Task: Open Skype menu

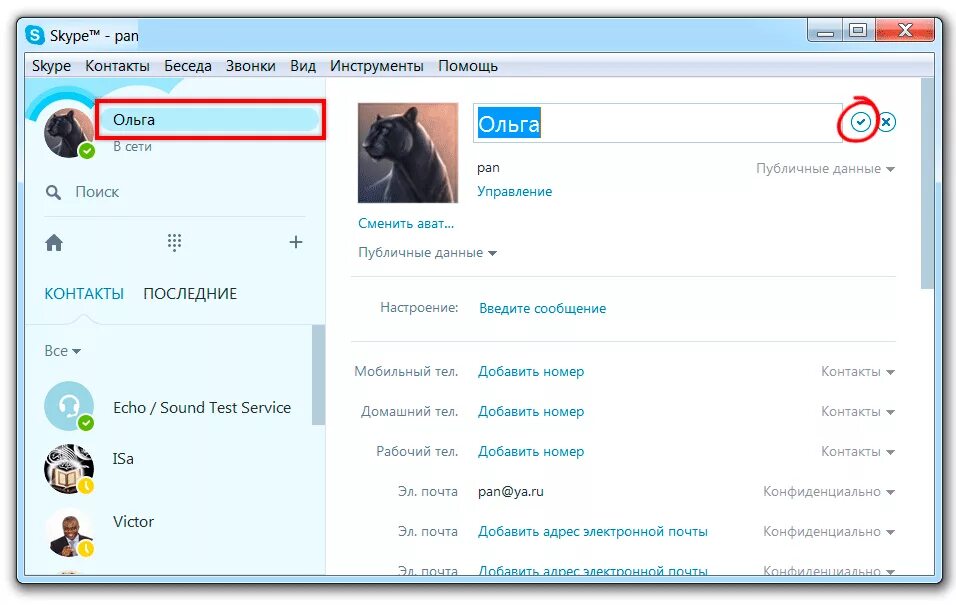Action: 51,66
